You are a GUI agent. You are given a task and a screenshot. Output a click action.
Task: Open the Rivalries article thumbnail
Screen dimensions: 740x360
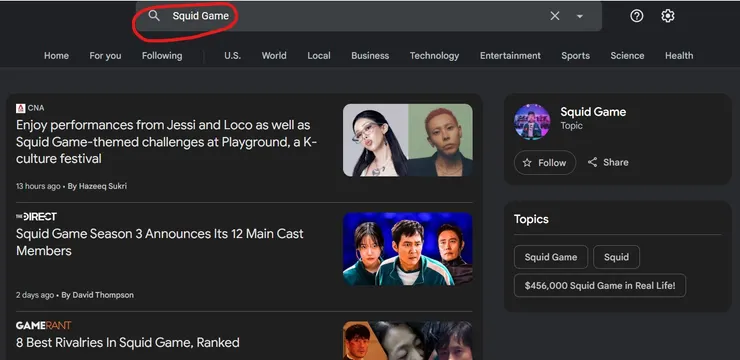[x=408, y=340]
